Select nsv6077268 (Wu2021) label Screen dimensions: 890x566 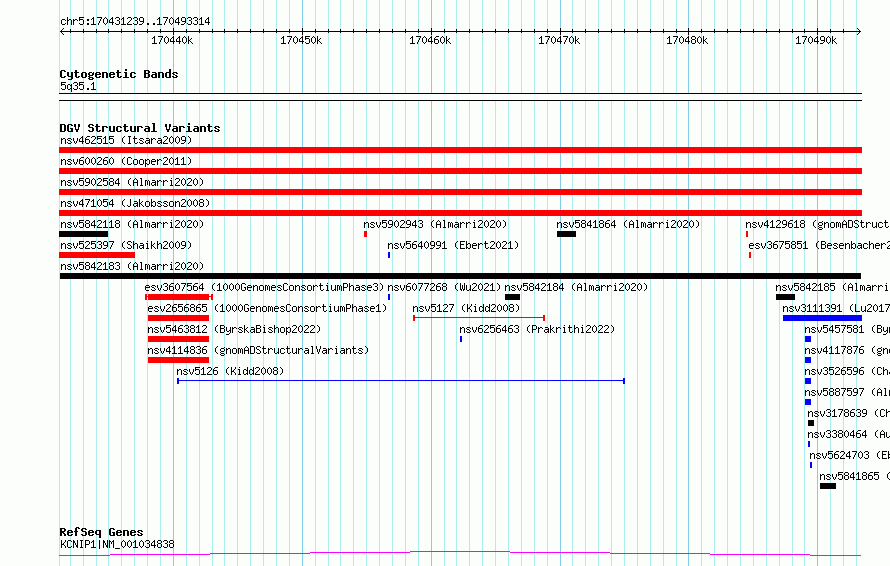click(444, 287)
